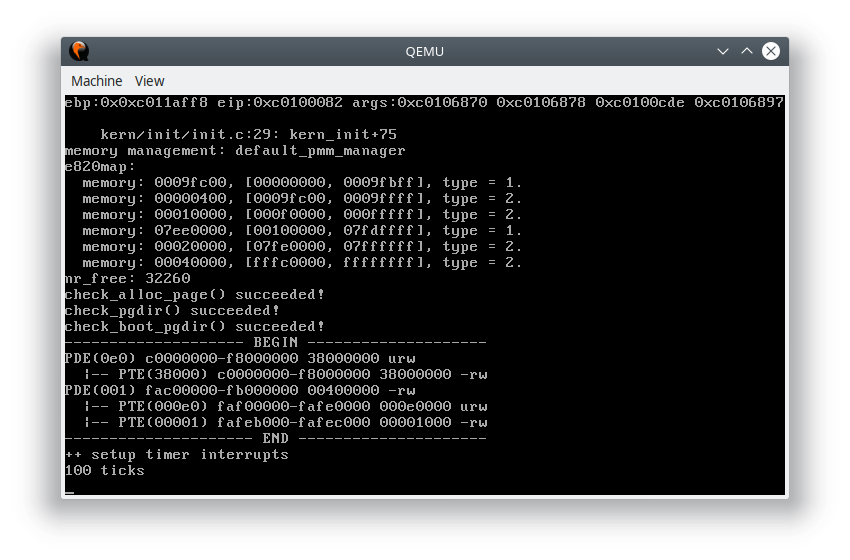Click the 'PTE(00001) fafeb000-fafec000' line
This screenshot has height=560, width=850.
pos(285,422)
